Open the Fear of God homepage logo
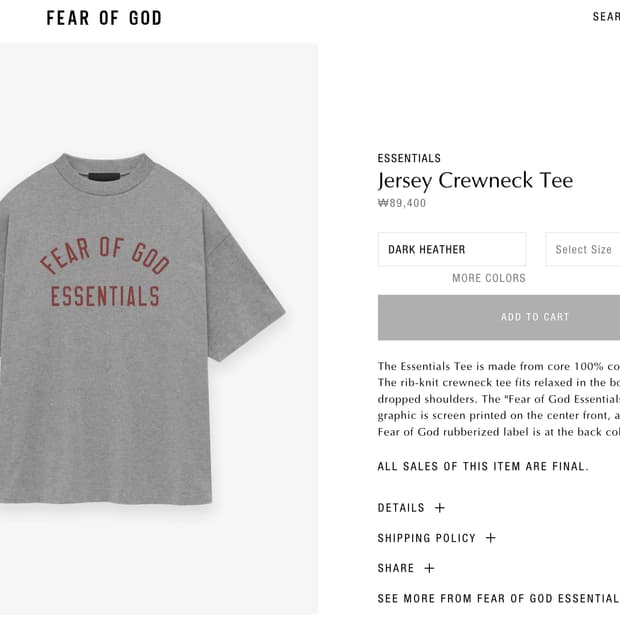620x620 pixels. [x=104, y=18]
